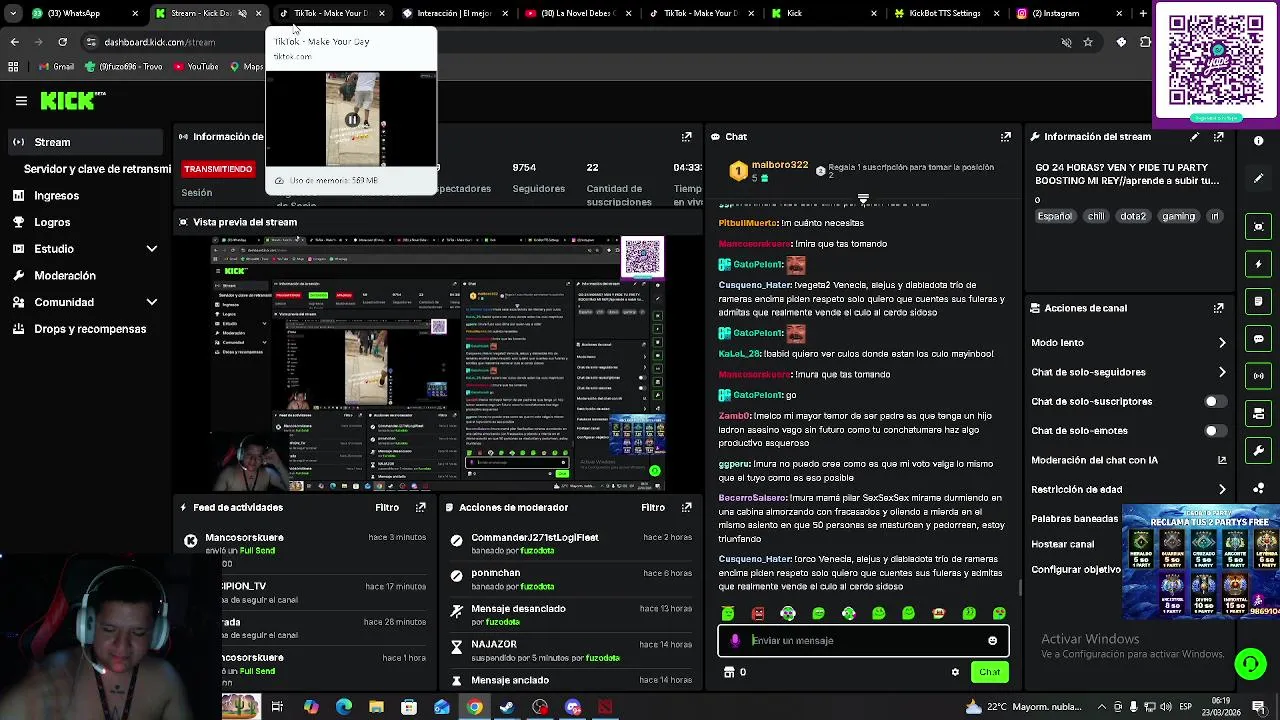Click in the Enviar un mensaje field
The image size is (1280, 720).
(864, 641)
